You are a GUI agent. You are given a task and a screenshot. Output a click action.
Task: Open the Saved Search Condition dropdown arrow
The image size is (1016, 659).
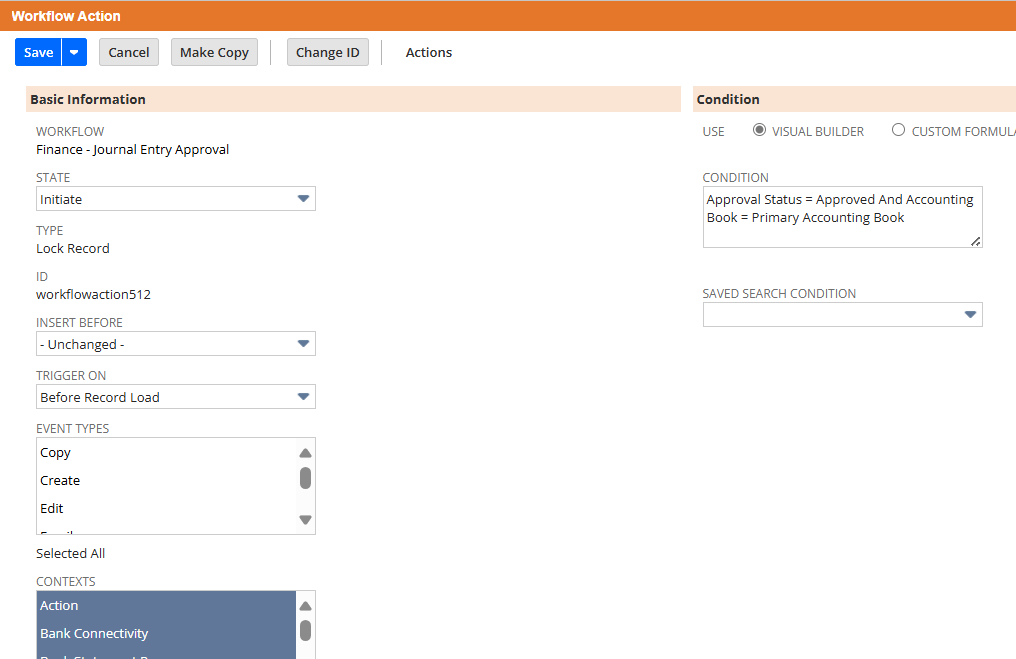tap(969, 313)
